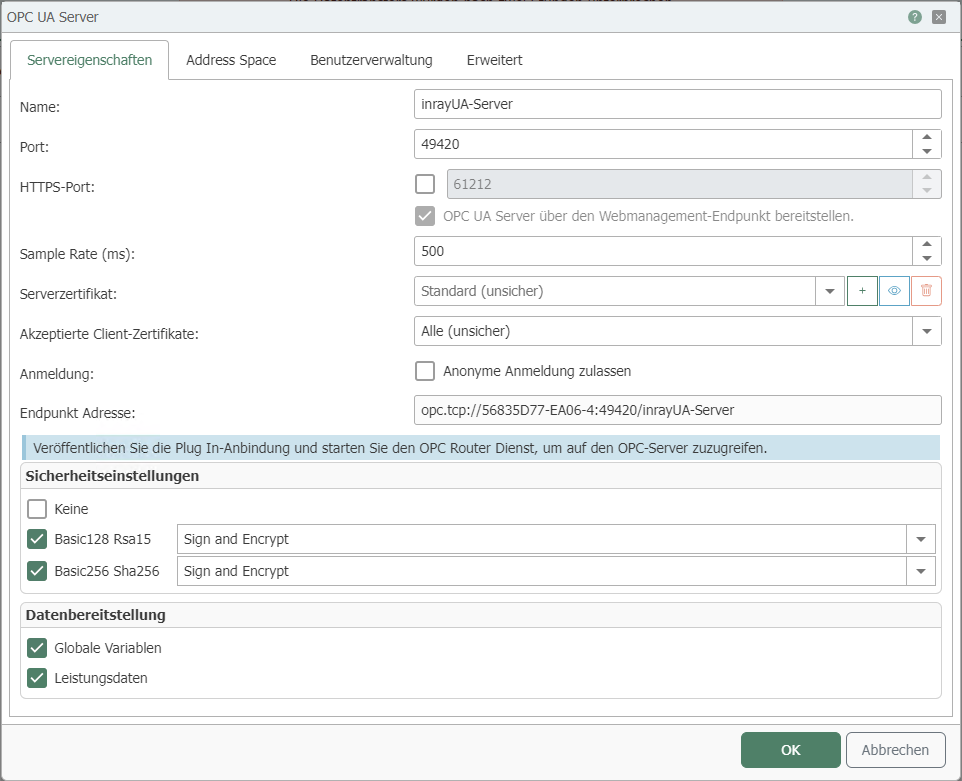Increment the Port value
This screenshot has height=781, width=962.
(928, 138)
